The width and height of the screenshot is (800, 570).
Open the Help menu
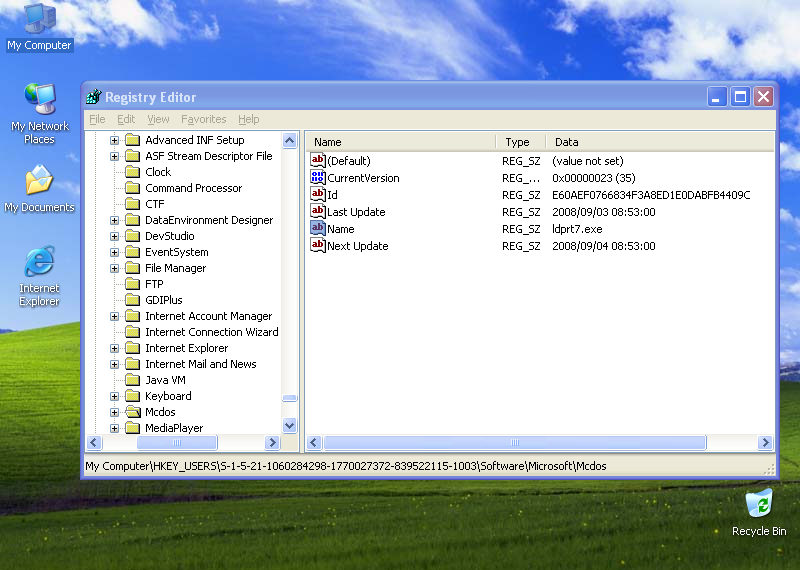coord(248,119)
